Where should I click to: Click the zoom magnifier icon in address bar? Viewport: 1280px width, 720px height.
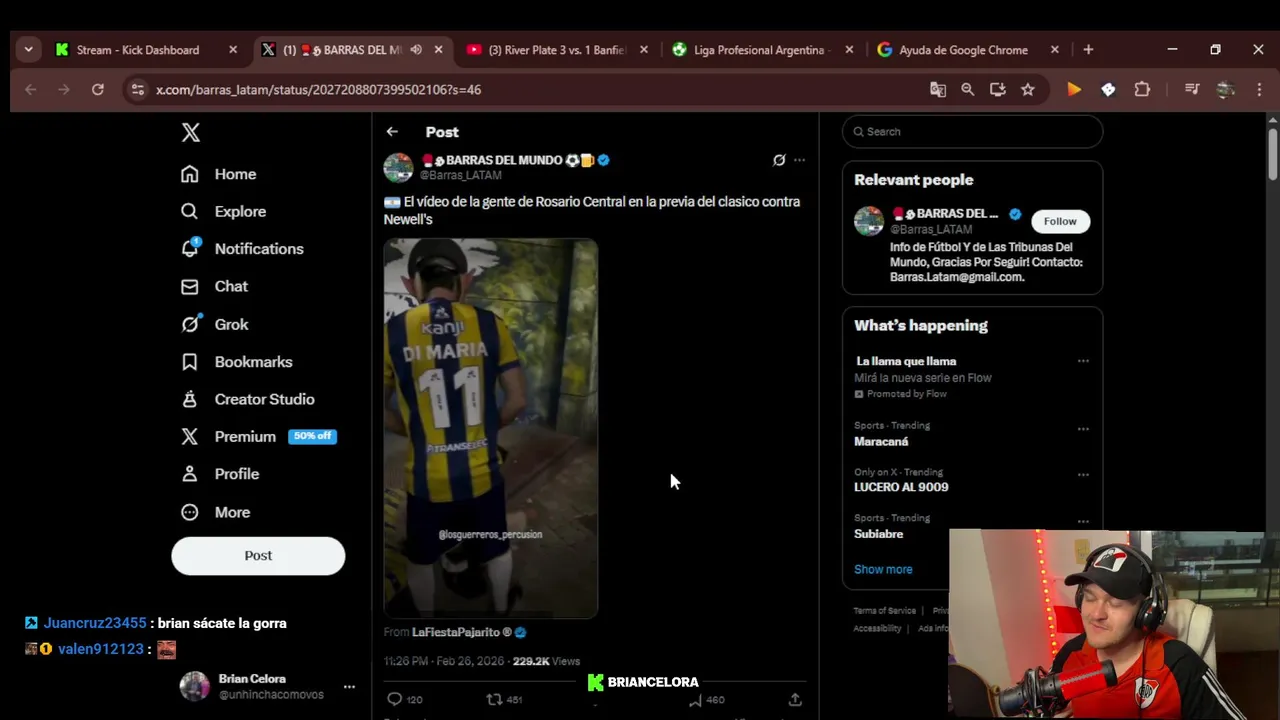(x=968, y=89)
